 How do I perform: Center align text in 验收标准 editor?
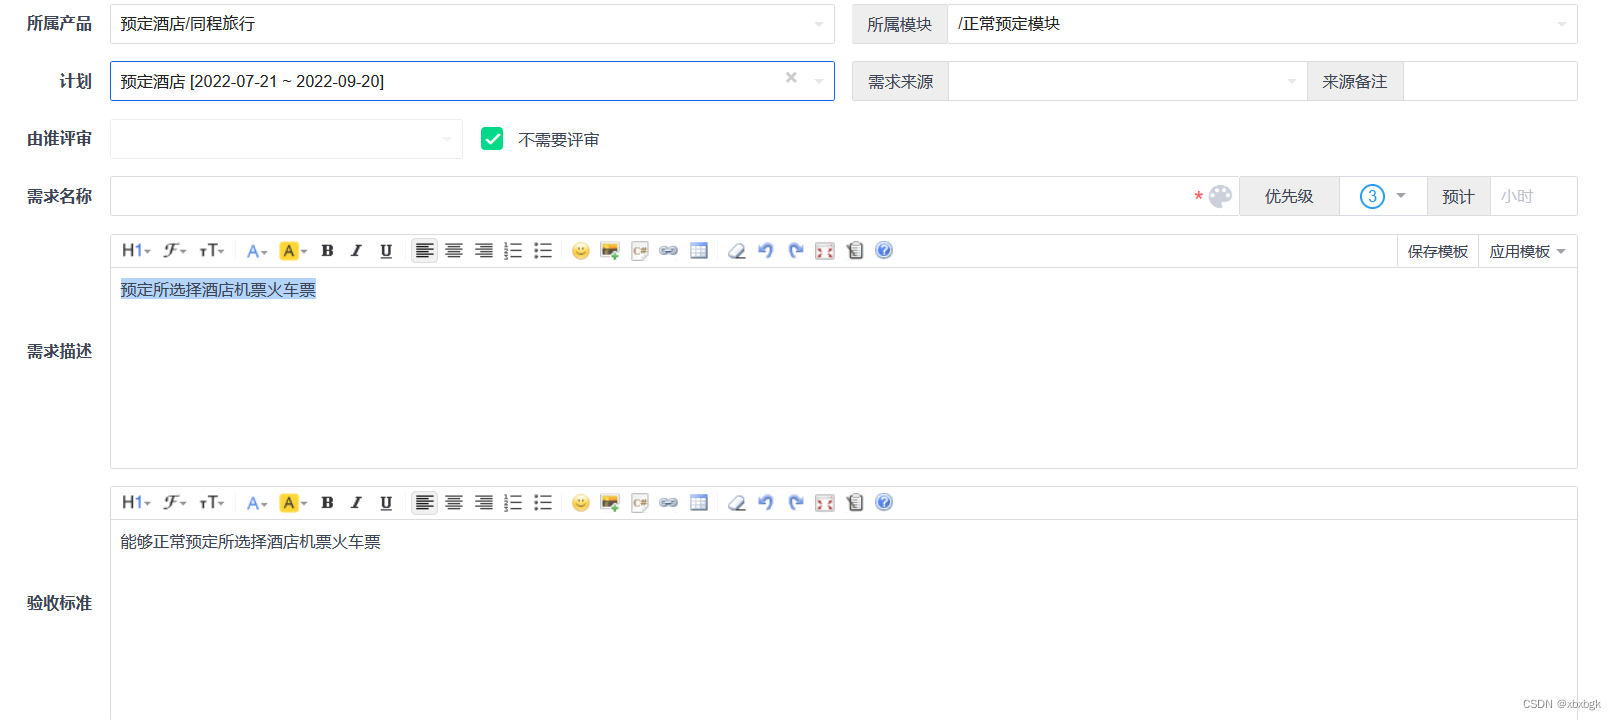tap(454, 503)
